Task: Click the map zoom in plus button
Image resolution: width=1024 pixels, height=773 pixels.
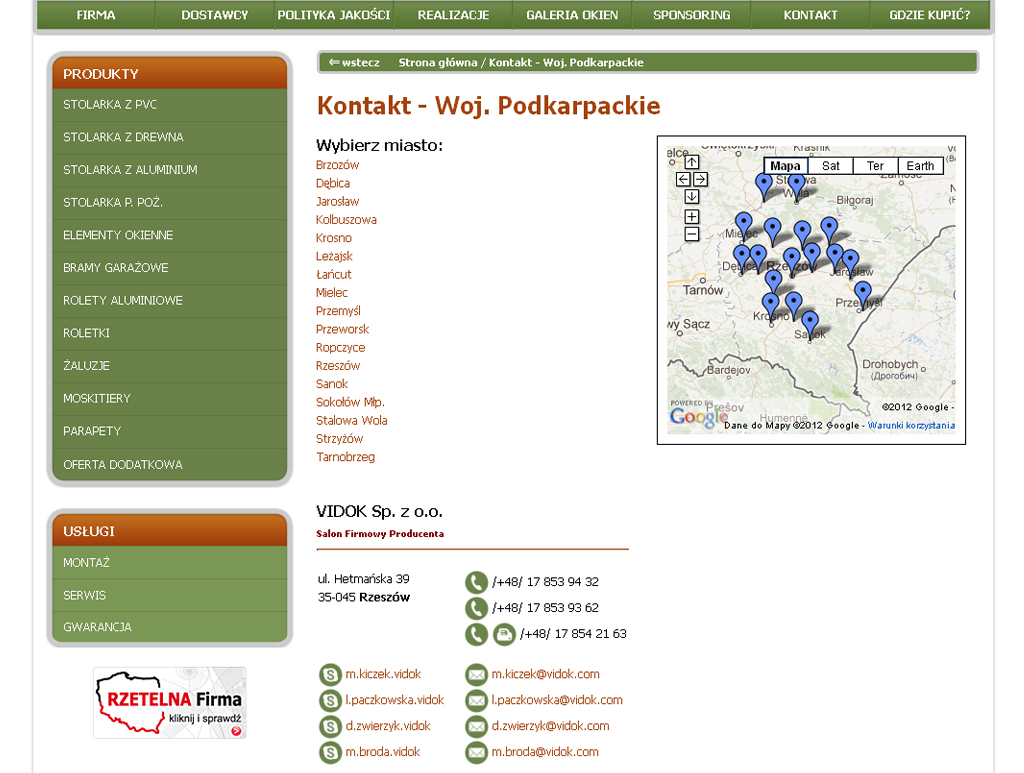Action: click(x=691, y=217)
